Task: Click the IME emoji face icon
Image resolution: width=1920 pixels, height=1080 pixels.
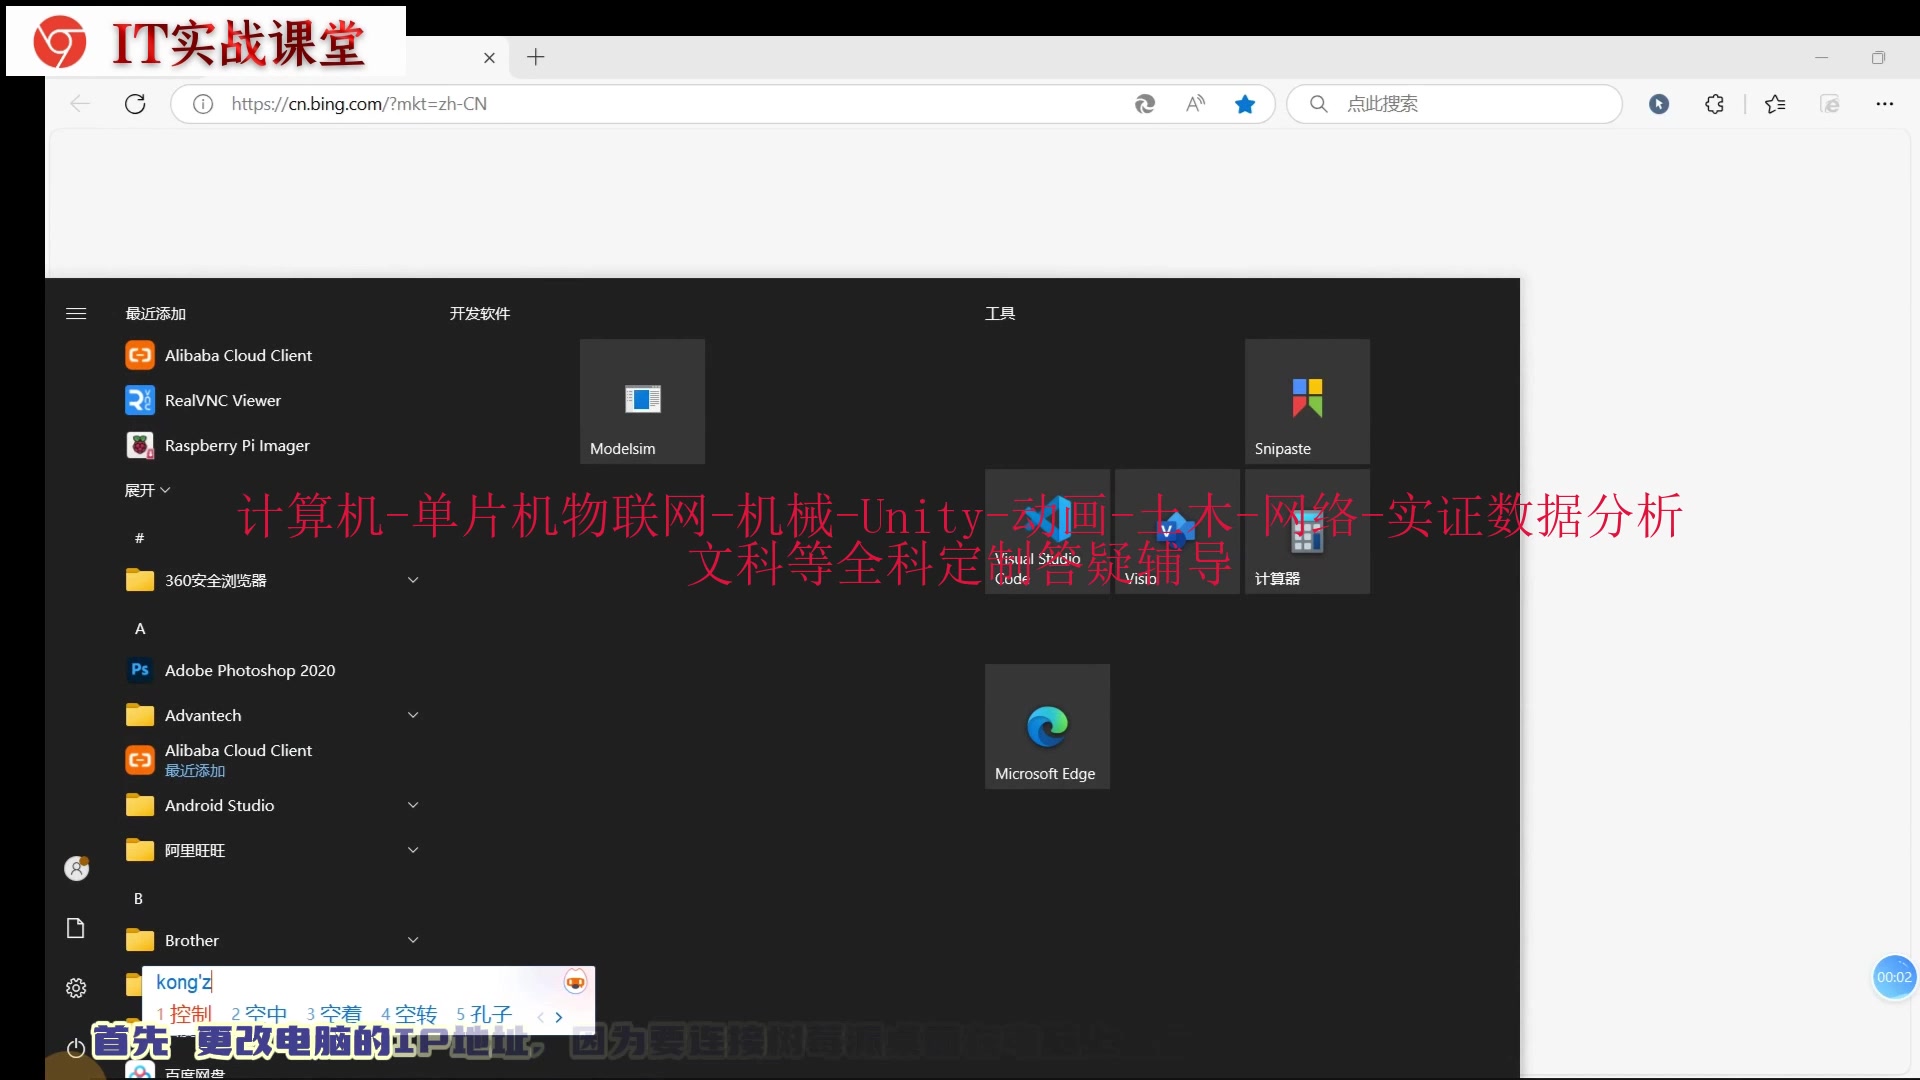Action: (x=575, y=982)
